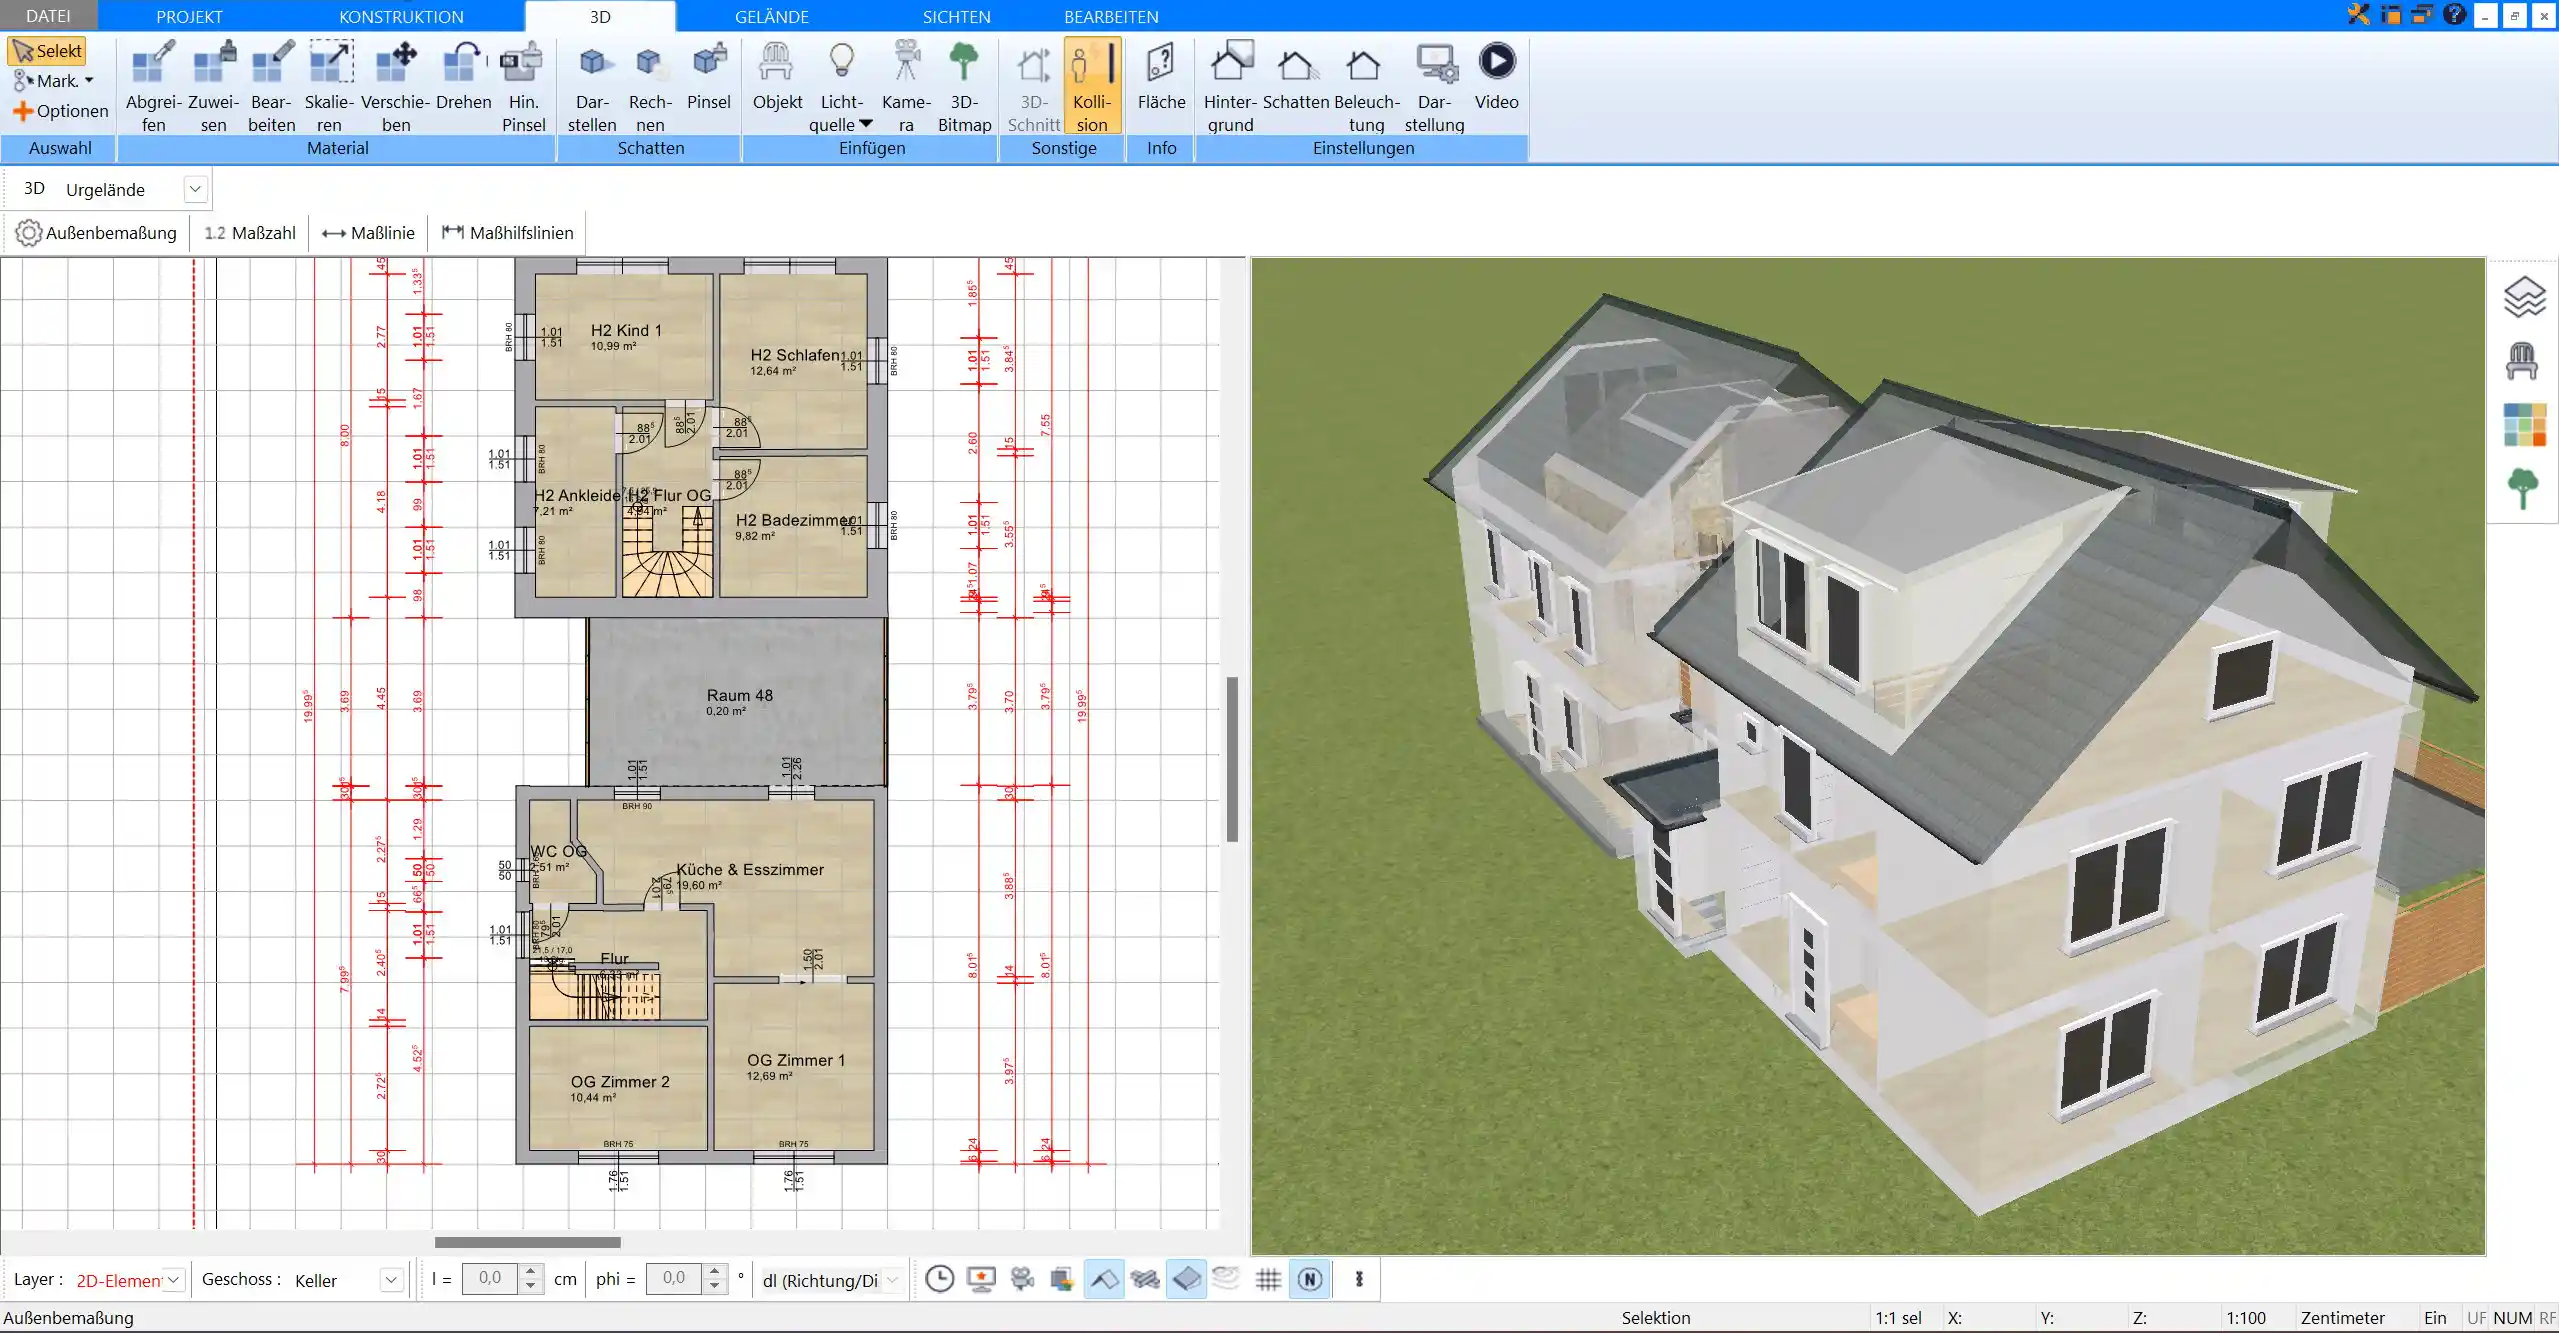Open the plants tree icon in right sidebar
The height and width of the screenshot is (1333, 2559).
pos(2523,489)
